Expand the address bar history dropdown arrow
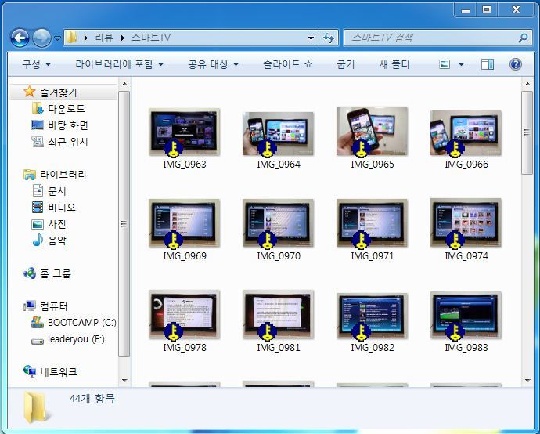The height and width of the screenshot is (434, 540). point(311,38)
